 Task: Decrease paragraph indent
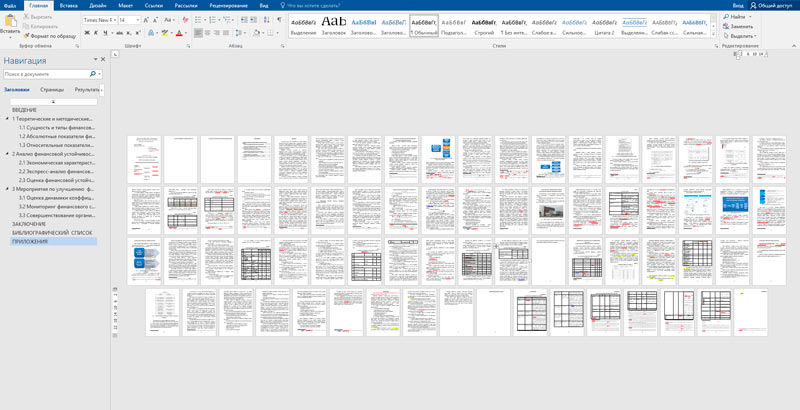[244, 20]
